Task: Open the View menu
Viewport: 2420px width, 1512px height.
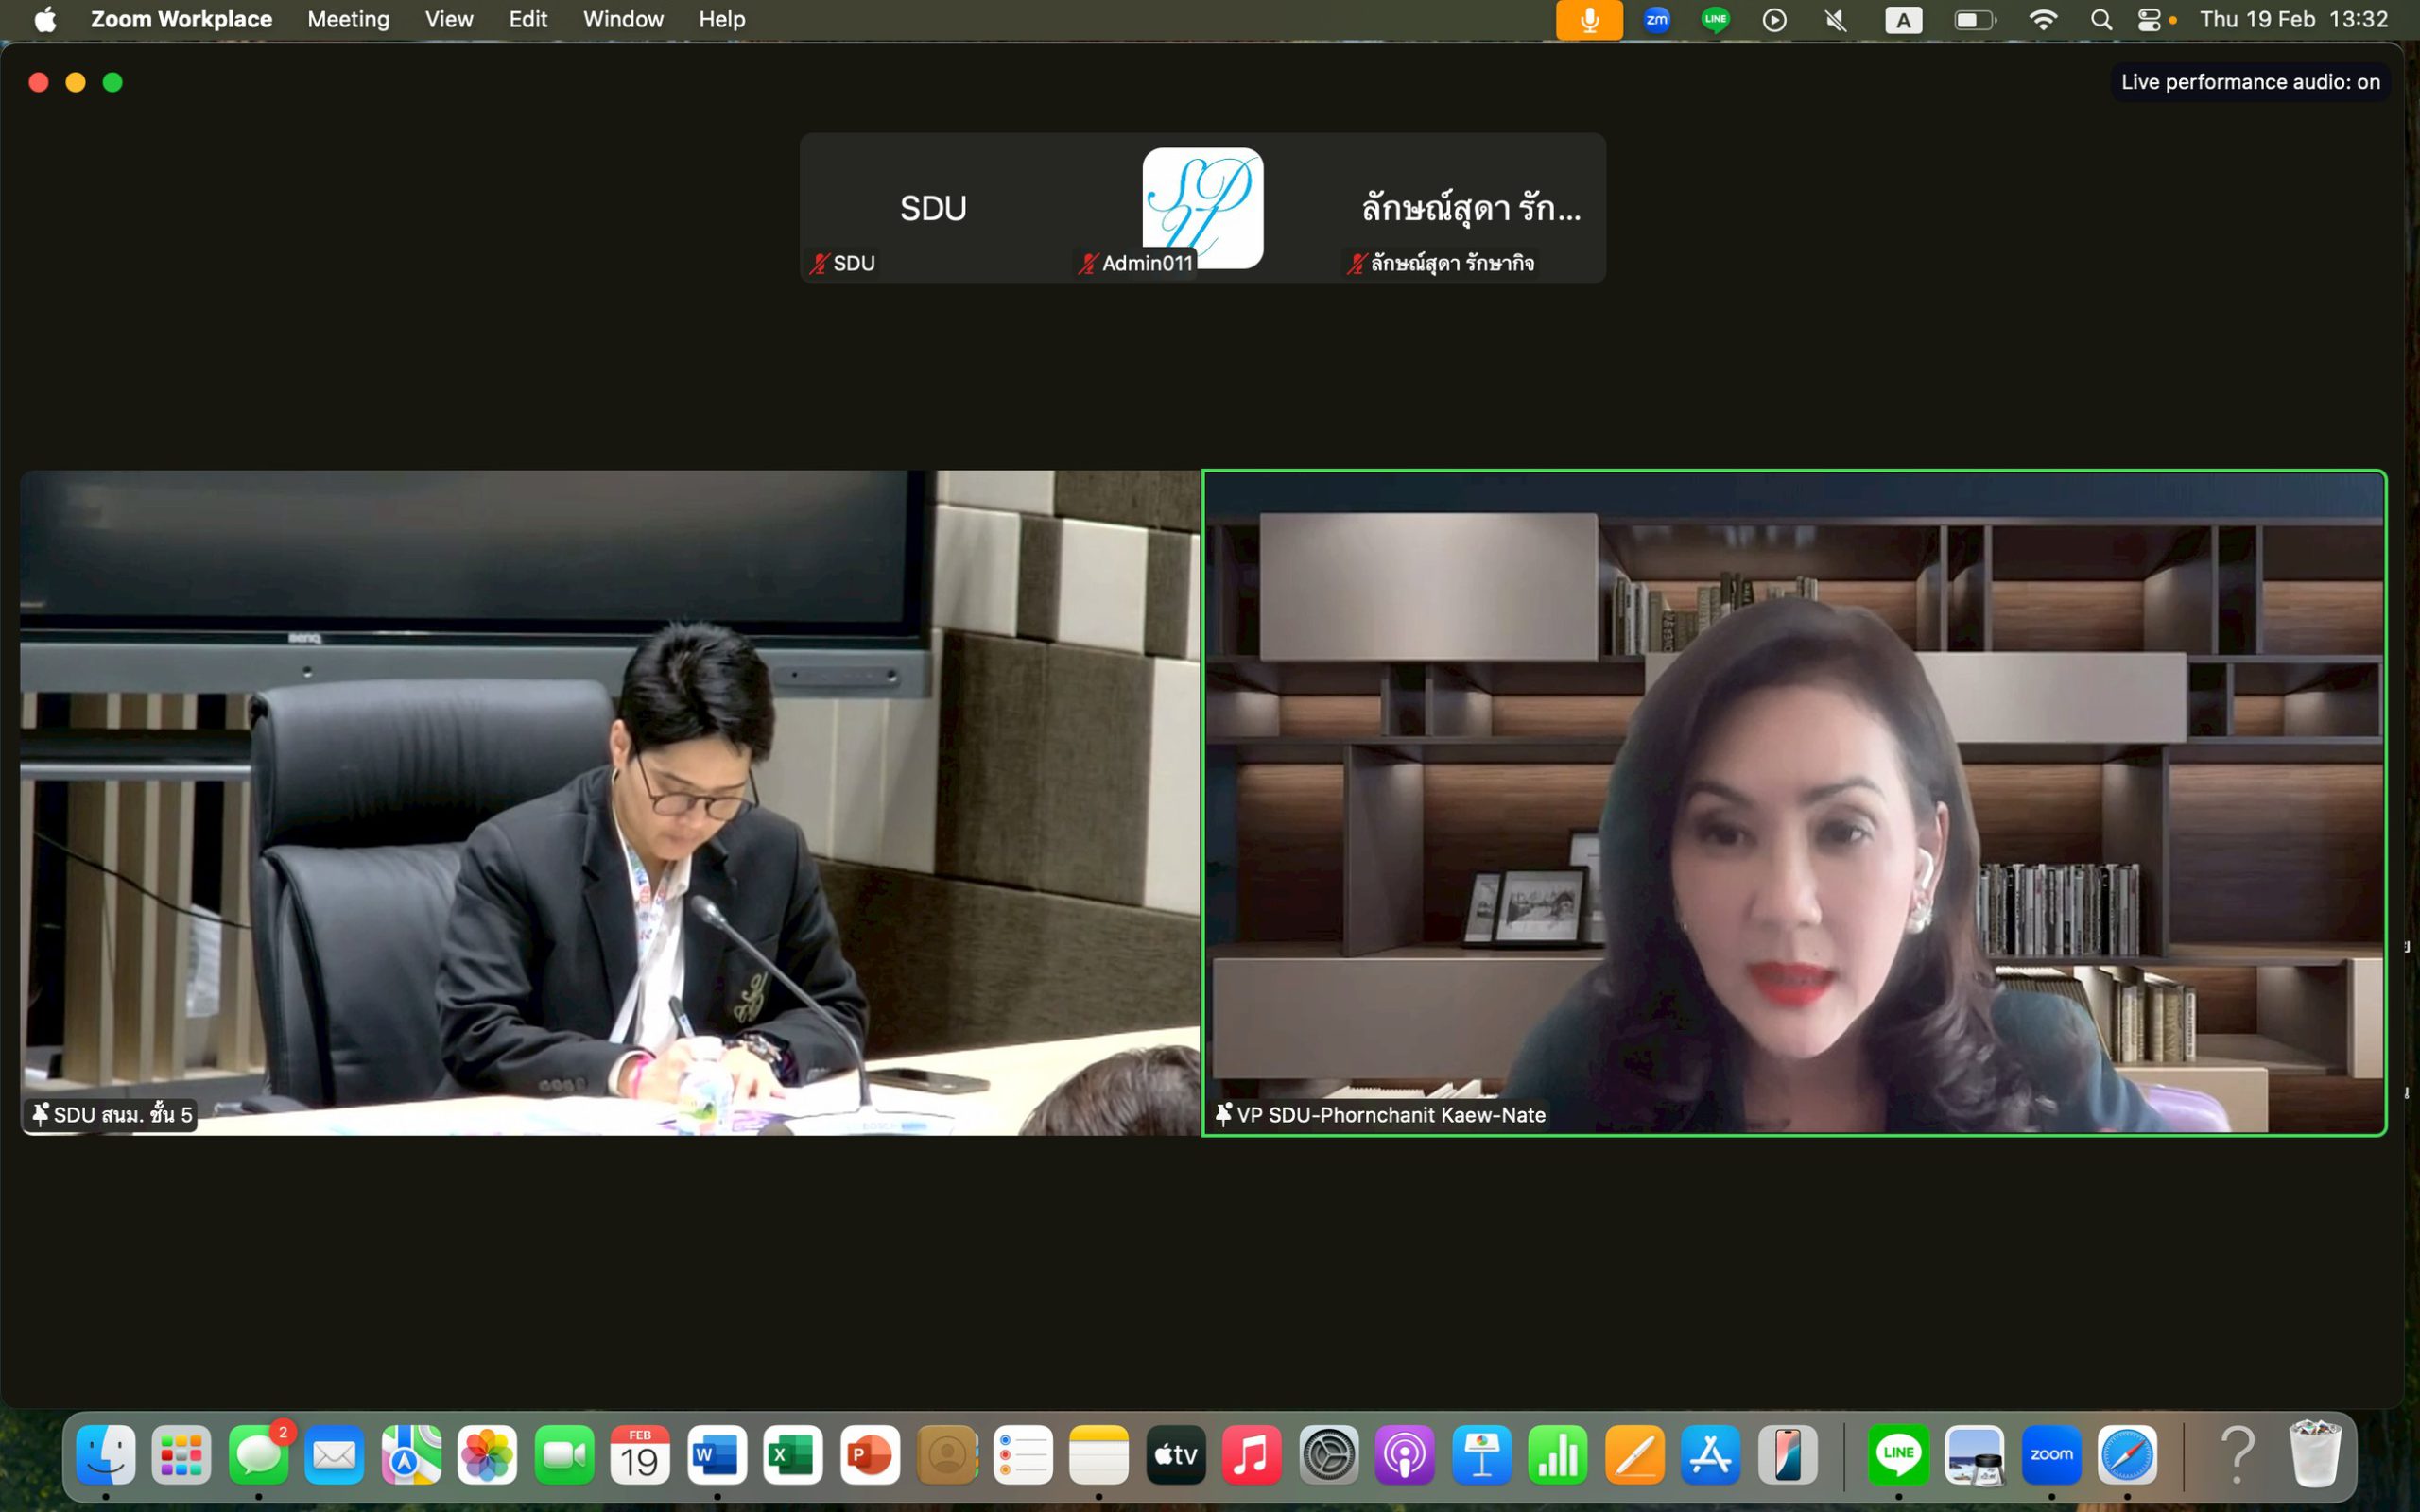Action: [448, 20]
